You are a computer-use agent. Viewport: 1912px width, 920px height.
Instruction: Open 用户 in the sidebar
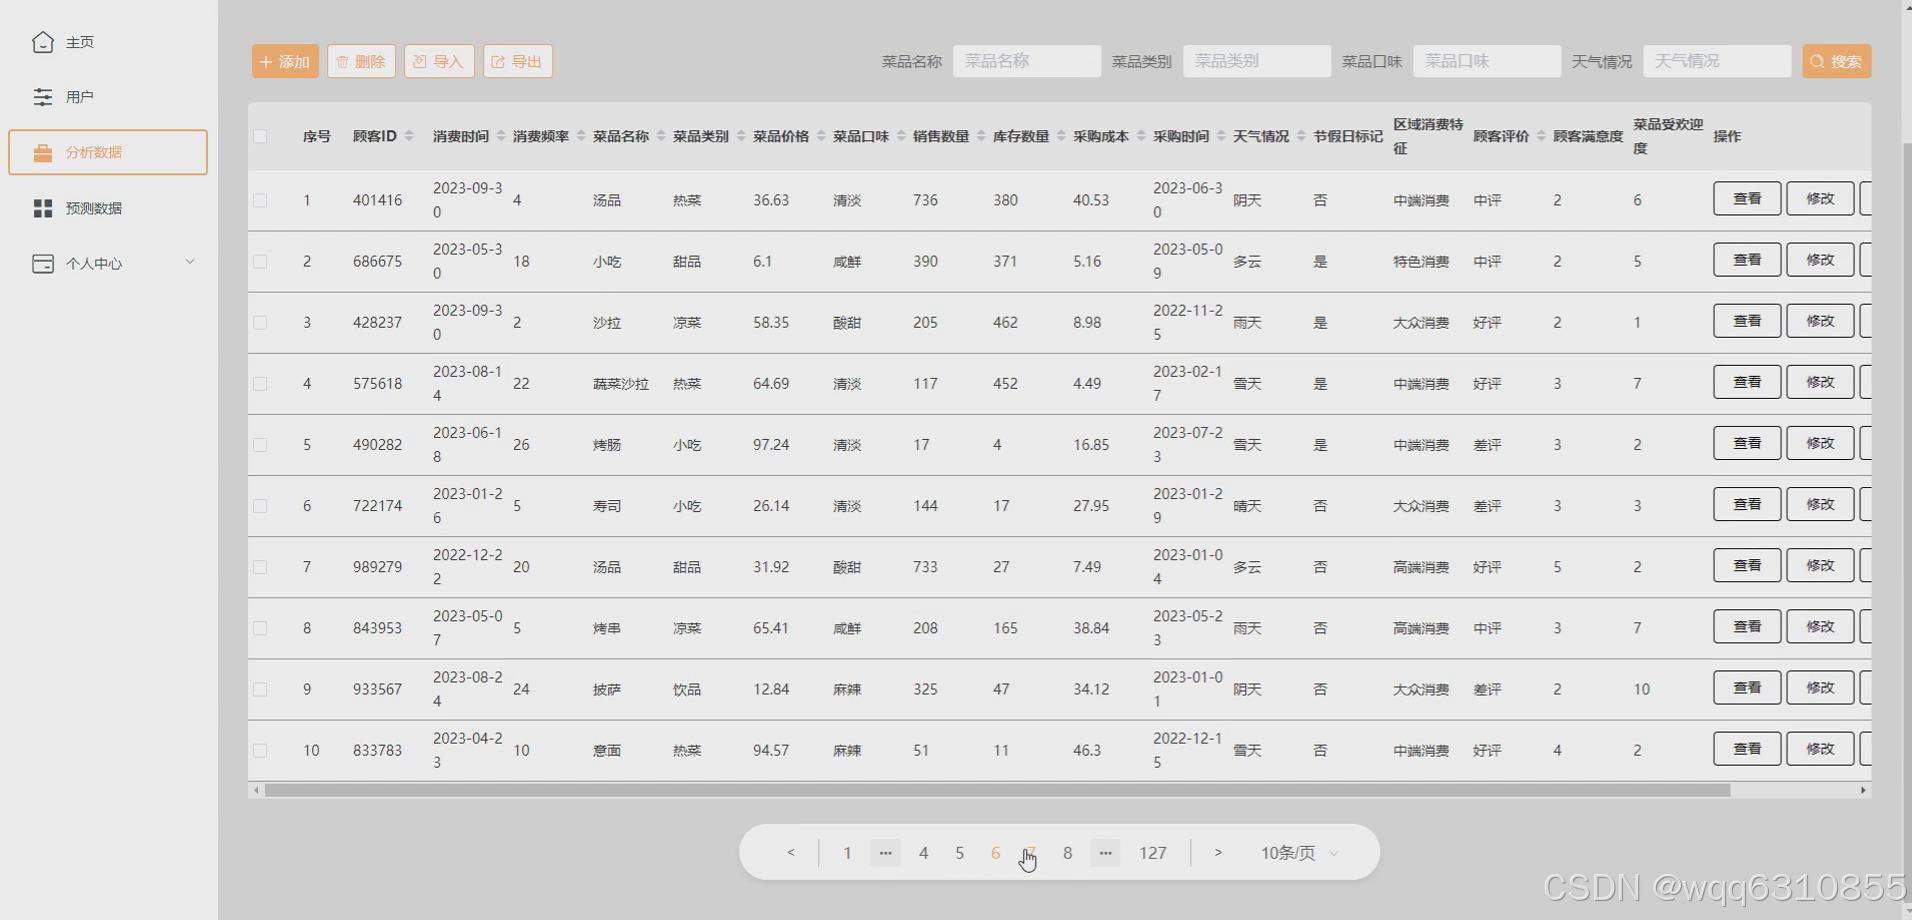(x=108, y=97)
